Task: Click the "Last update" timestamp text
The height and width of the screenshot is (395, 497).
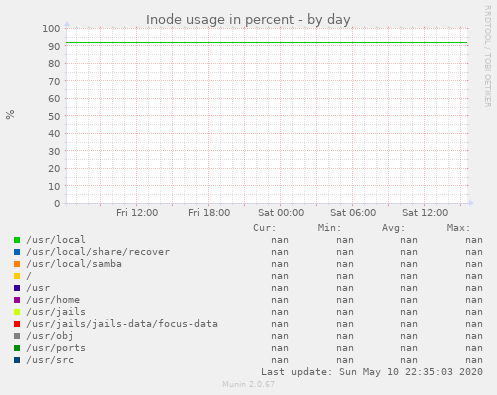Action: point(372,372)
